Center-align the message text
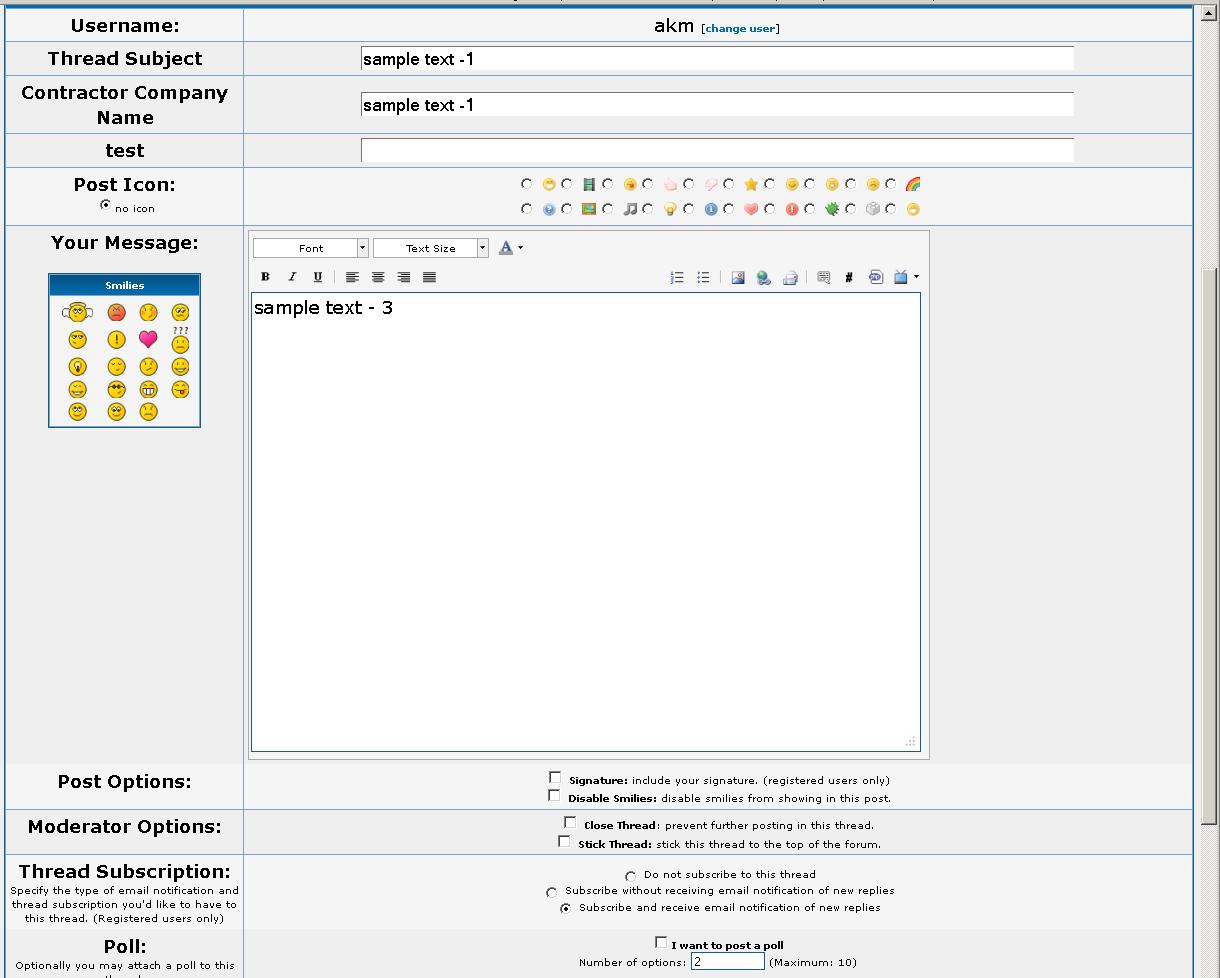 [x=378, y=277]
